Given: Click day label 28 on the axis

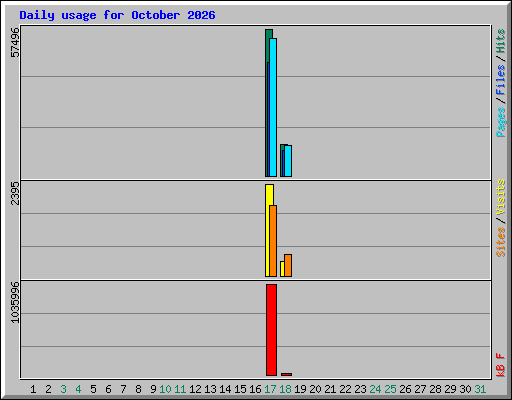Looking at the screenshot, I should tap(435, 389).
